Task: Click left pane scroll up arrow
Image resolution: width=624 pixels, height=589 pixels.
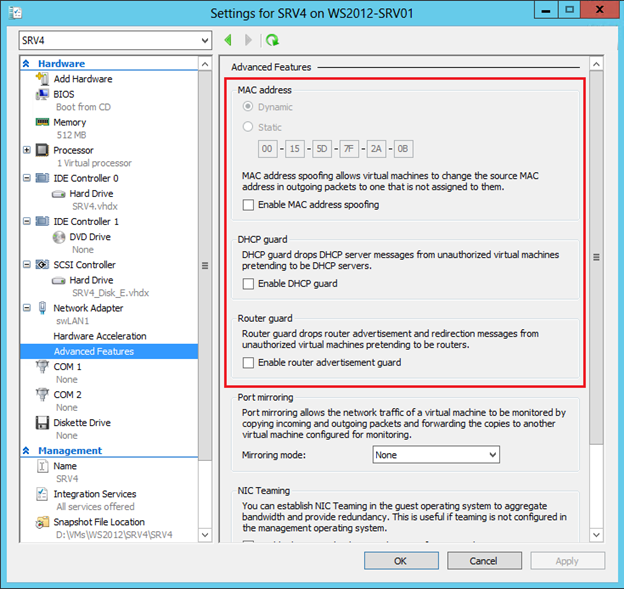Action: coord(205,64)
